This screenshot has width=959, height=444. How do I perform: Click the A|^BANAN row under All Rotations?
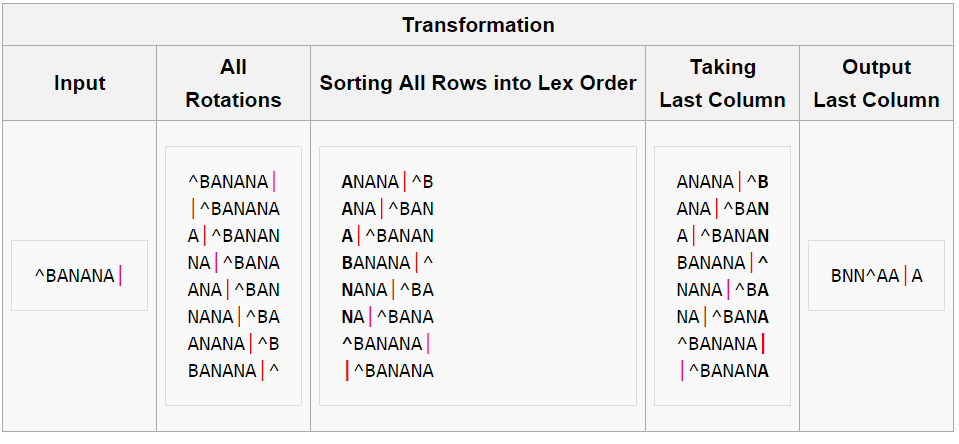(233, 235)
